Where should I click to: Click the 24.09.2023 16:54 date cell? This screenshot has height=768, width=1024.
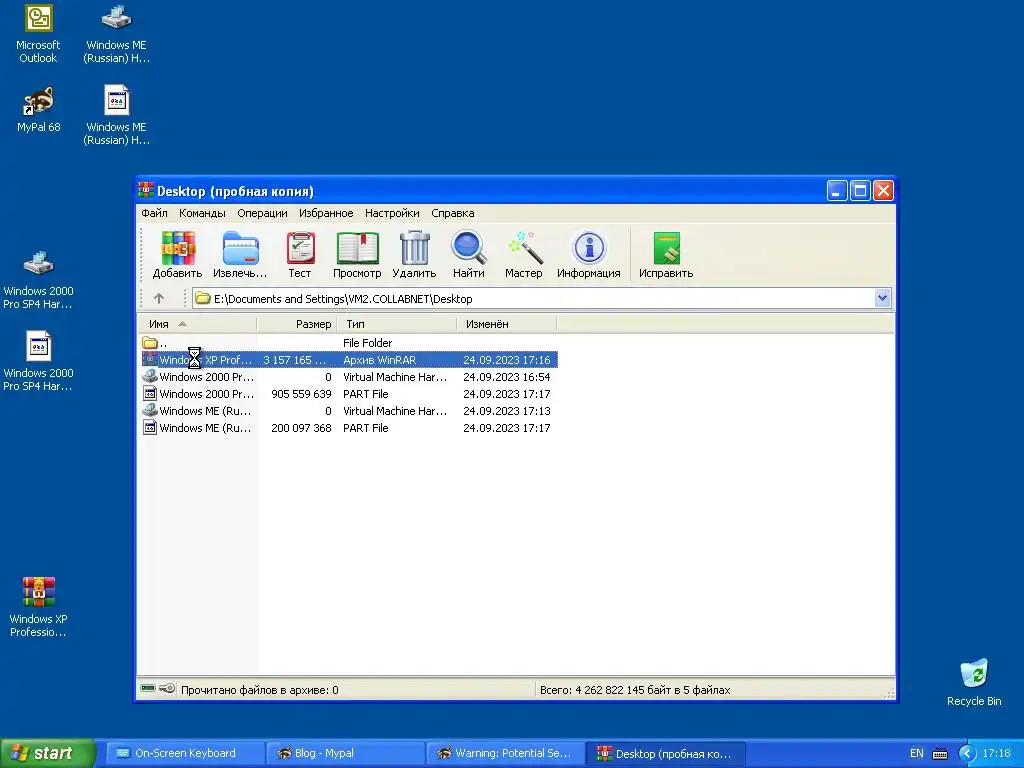(x=507, y=377)
